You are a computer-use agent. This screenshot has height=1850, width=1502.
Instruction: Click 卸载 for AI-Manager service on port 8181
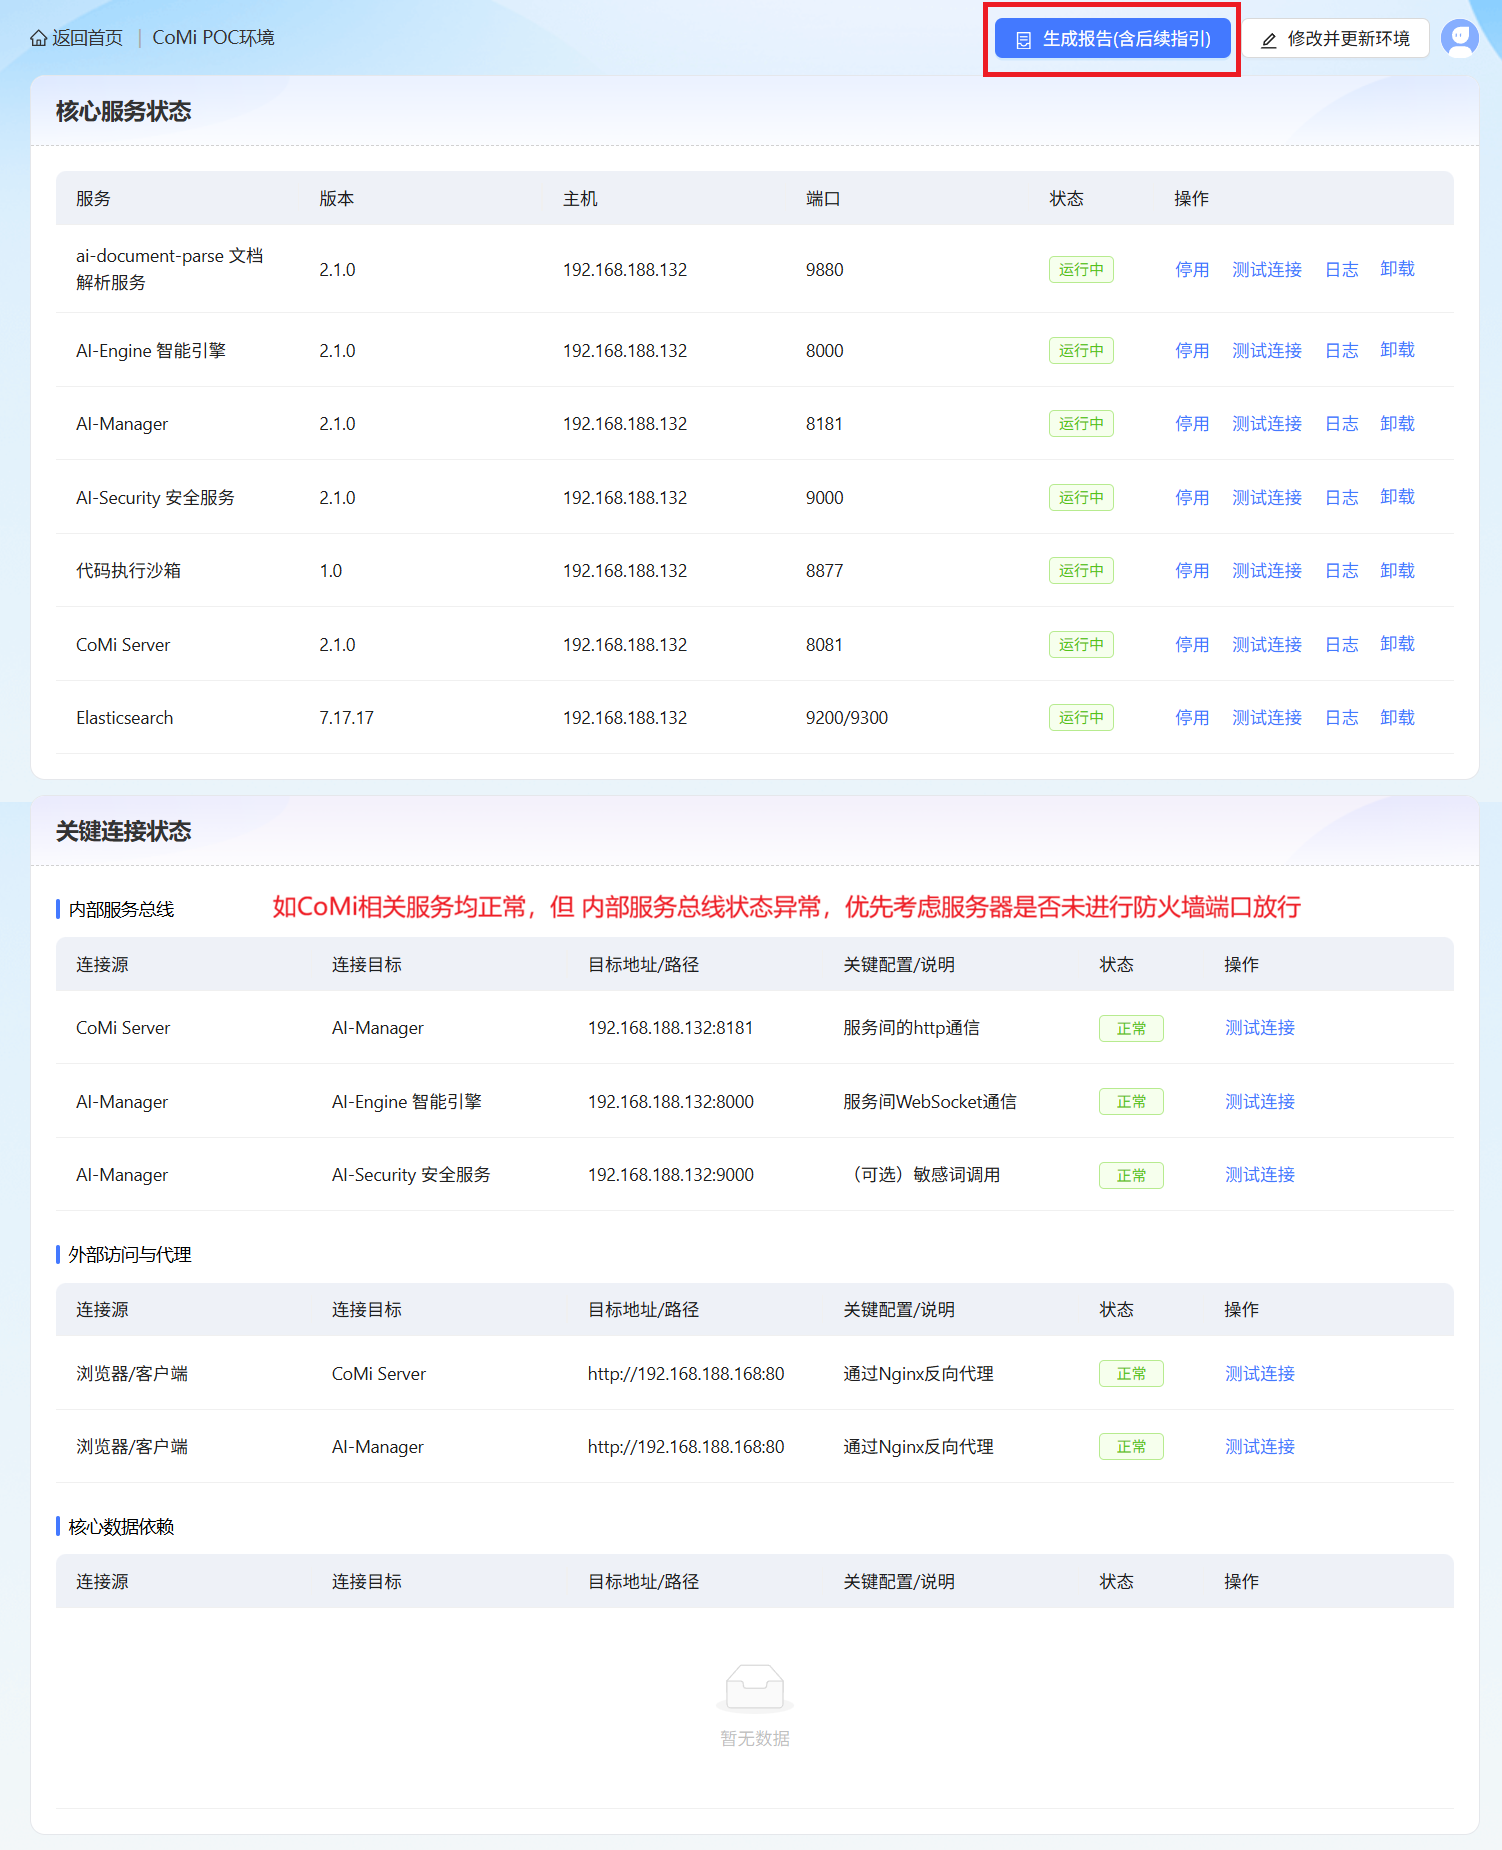[1397, 424]
